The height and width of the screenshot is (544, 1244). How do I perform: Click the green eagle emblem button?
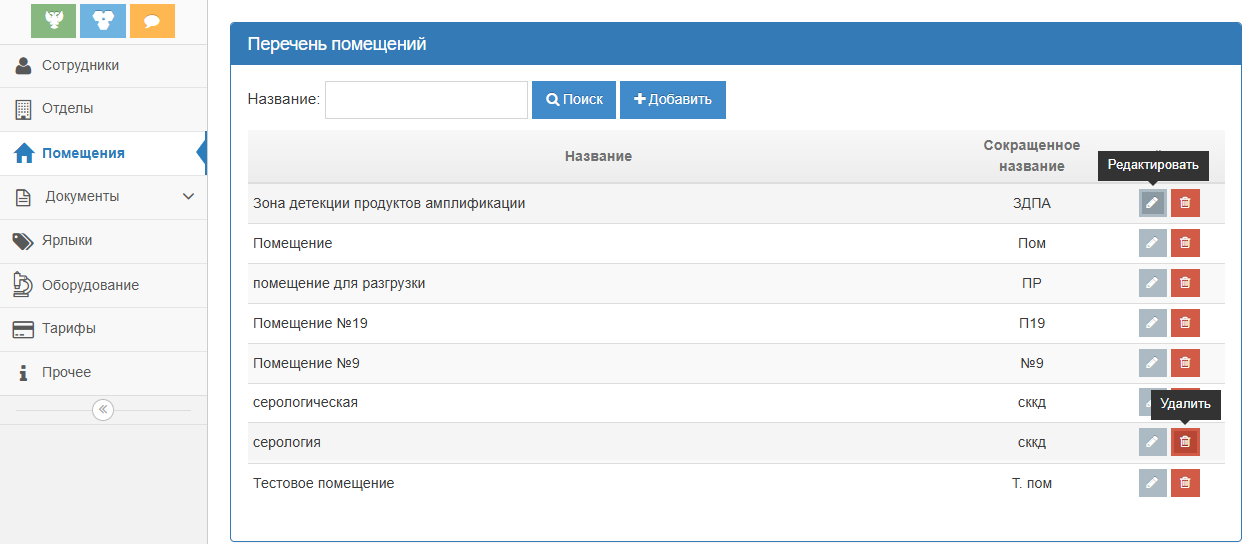53,21
